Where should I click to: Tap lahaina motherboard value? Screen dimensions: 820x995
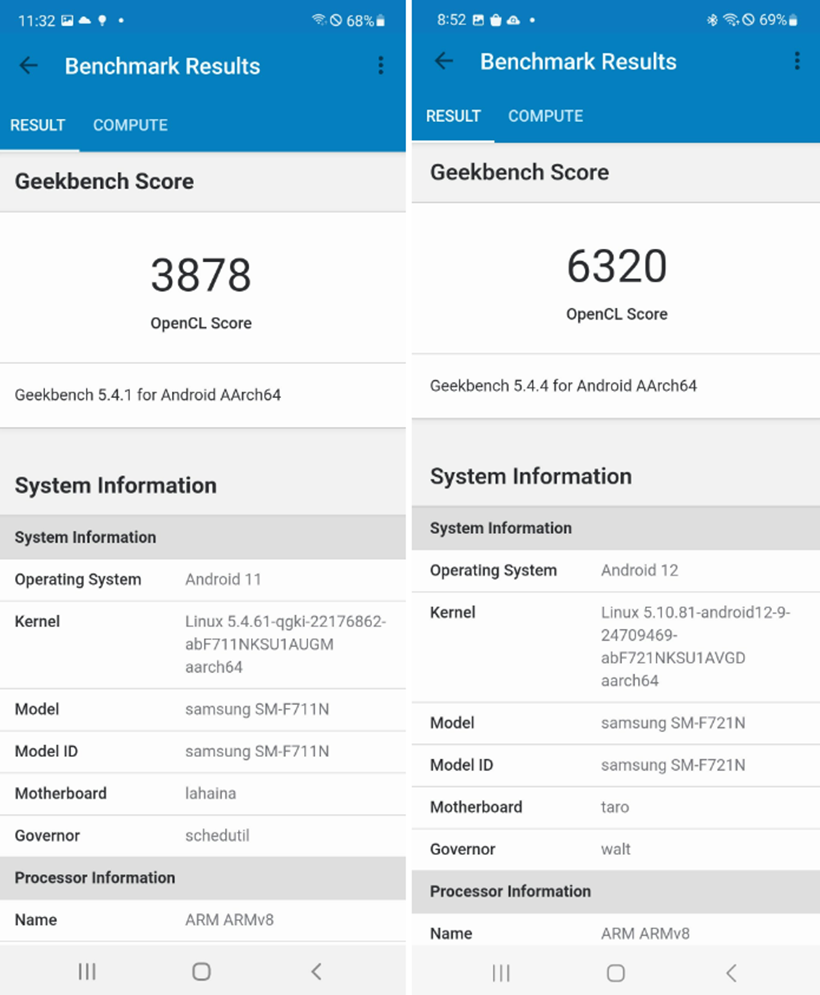click(x=210, y=793)
